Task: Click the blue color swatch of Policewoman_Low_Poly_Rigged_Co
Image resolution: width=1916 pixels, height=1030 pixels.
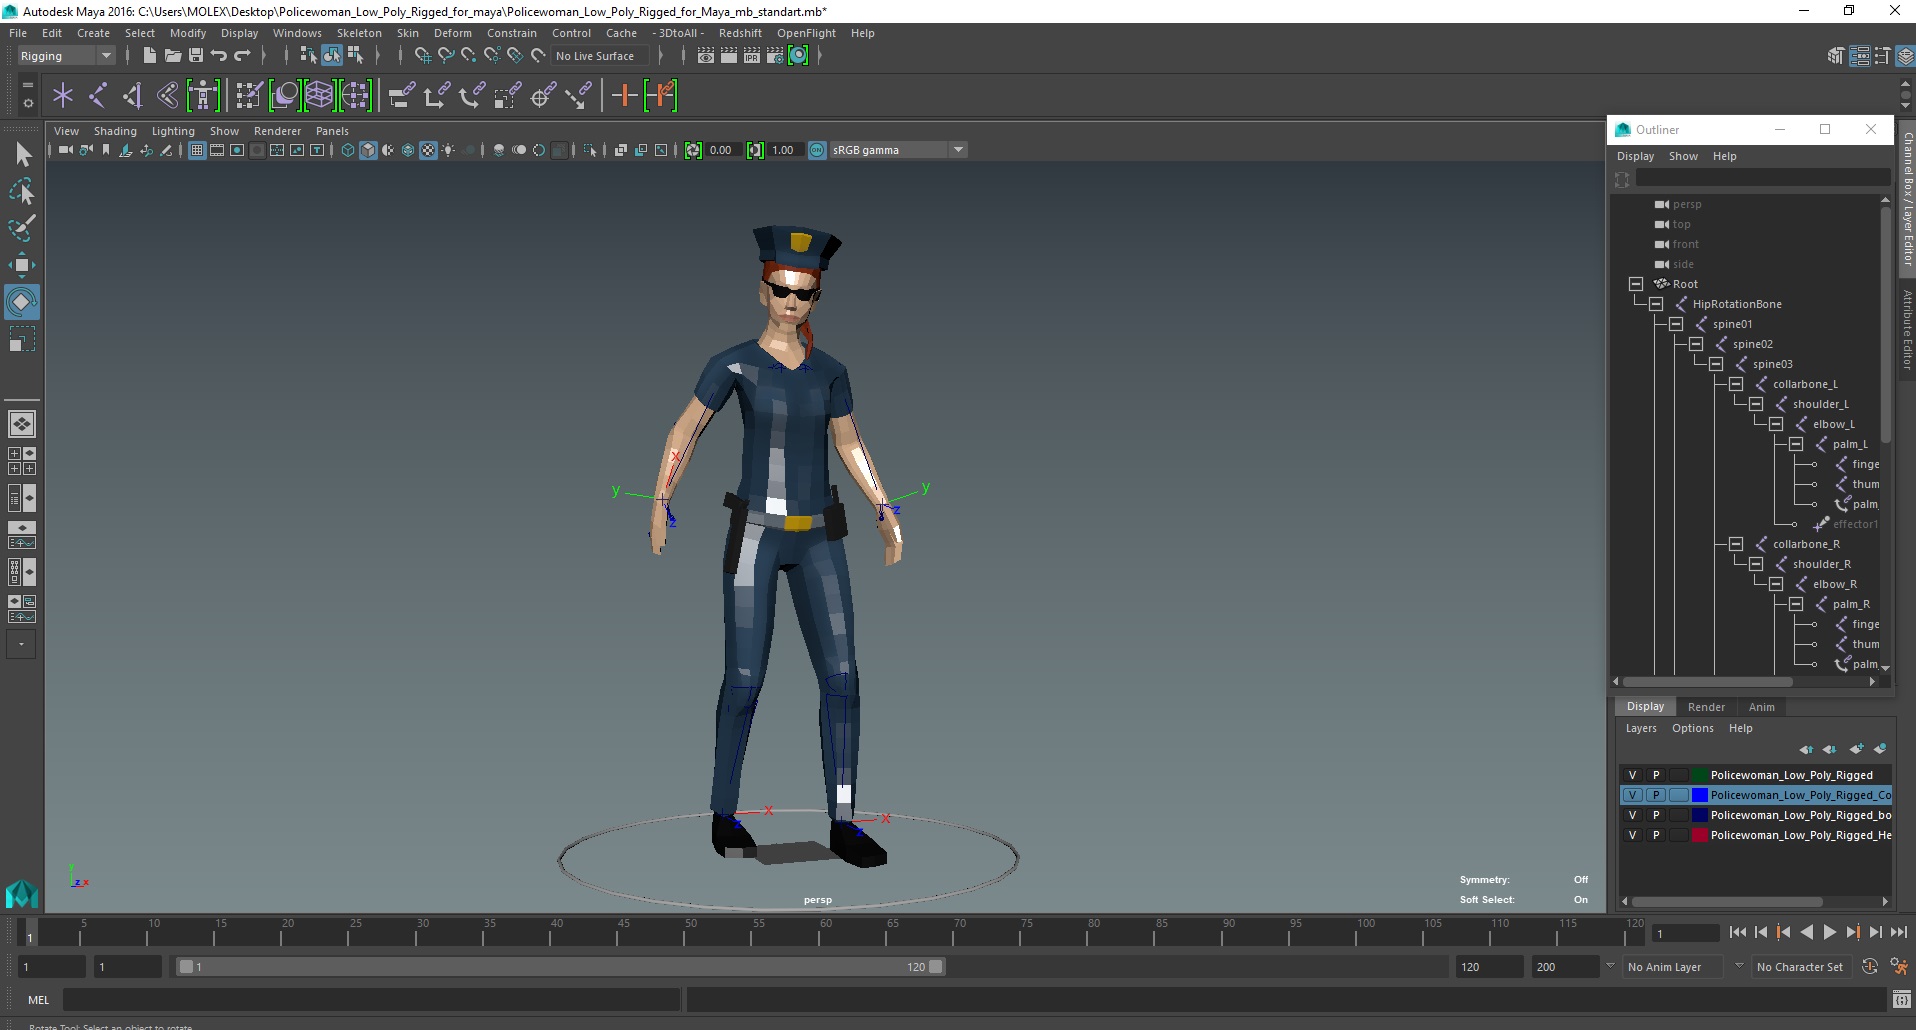Action: point(1699,795)
